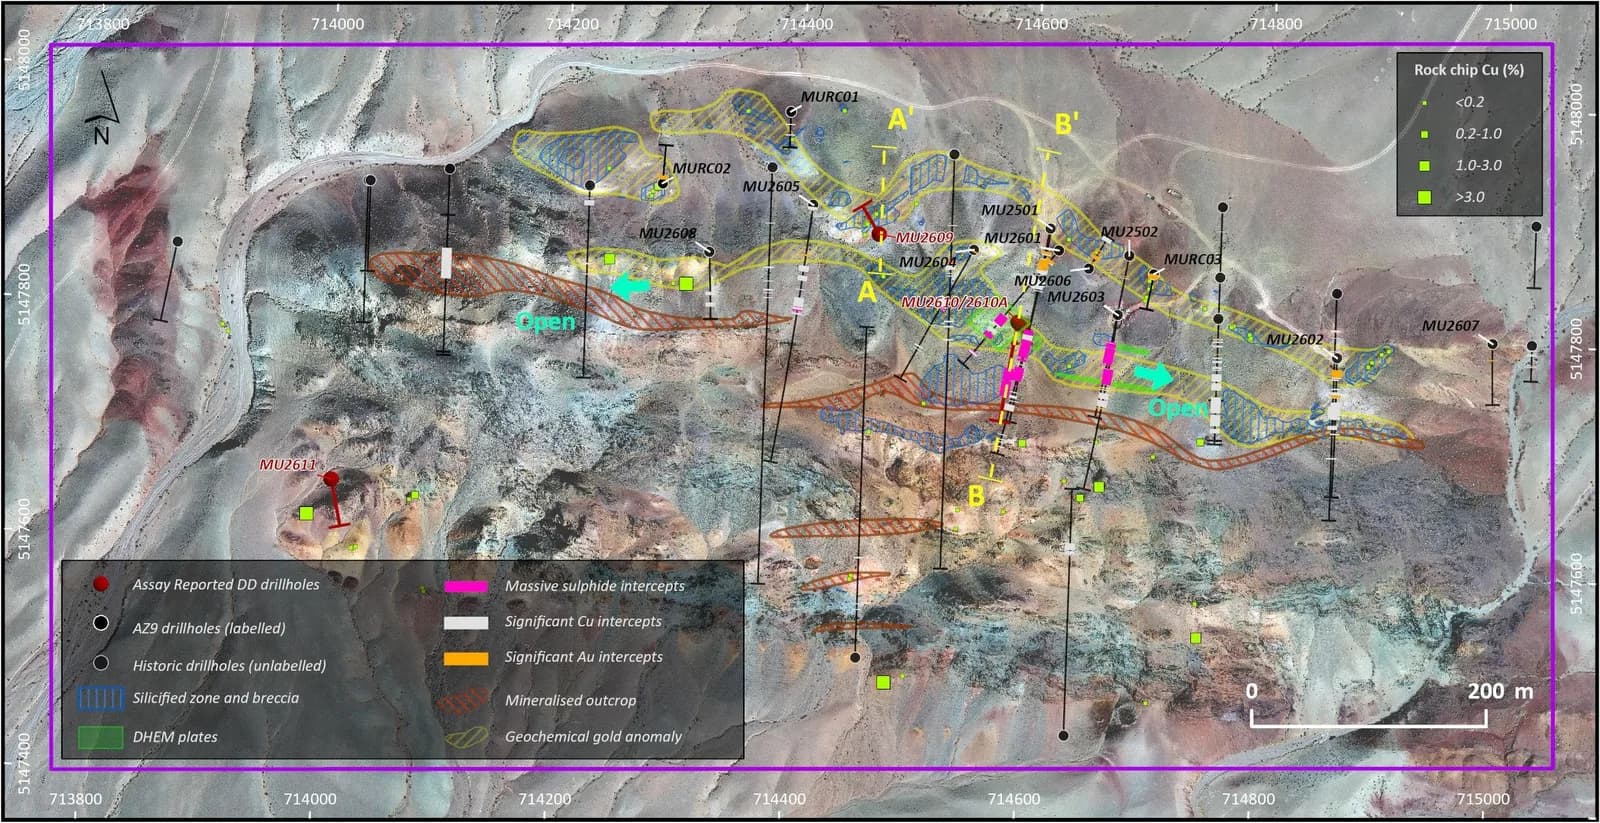This screenshot has width=1600, height=823.
Task: Pick the green DHEM plates legend swatch
Action: [99, 737]
